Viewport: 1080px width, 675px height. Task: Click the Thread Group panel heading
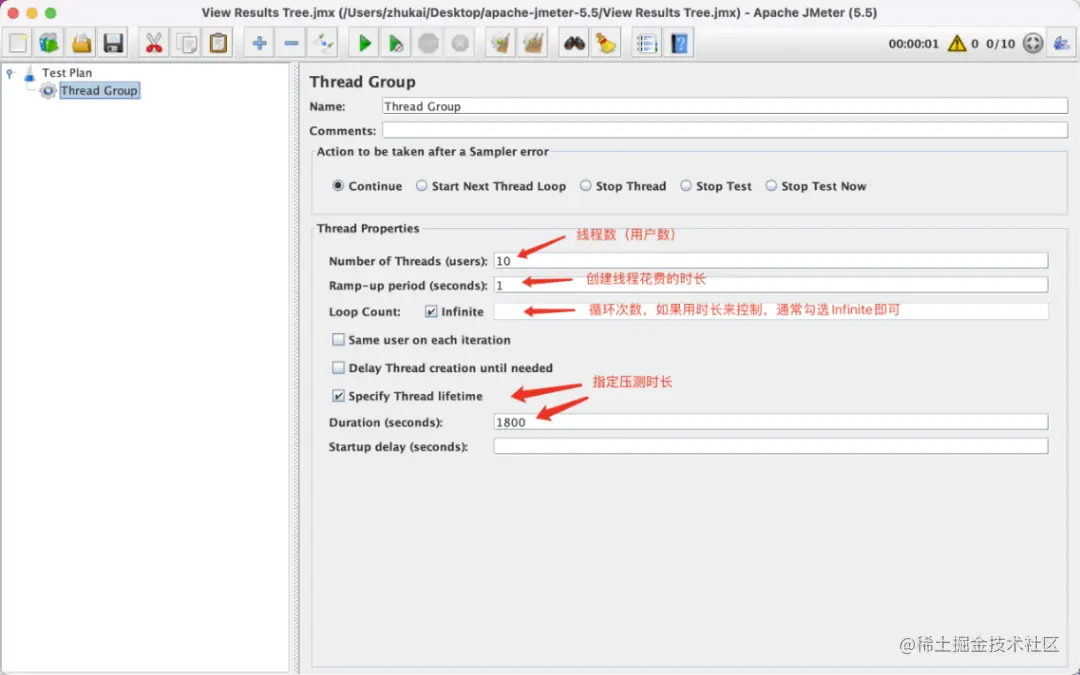pos(362,81)
